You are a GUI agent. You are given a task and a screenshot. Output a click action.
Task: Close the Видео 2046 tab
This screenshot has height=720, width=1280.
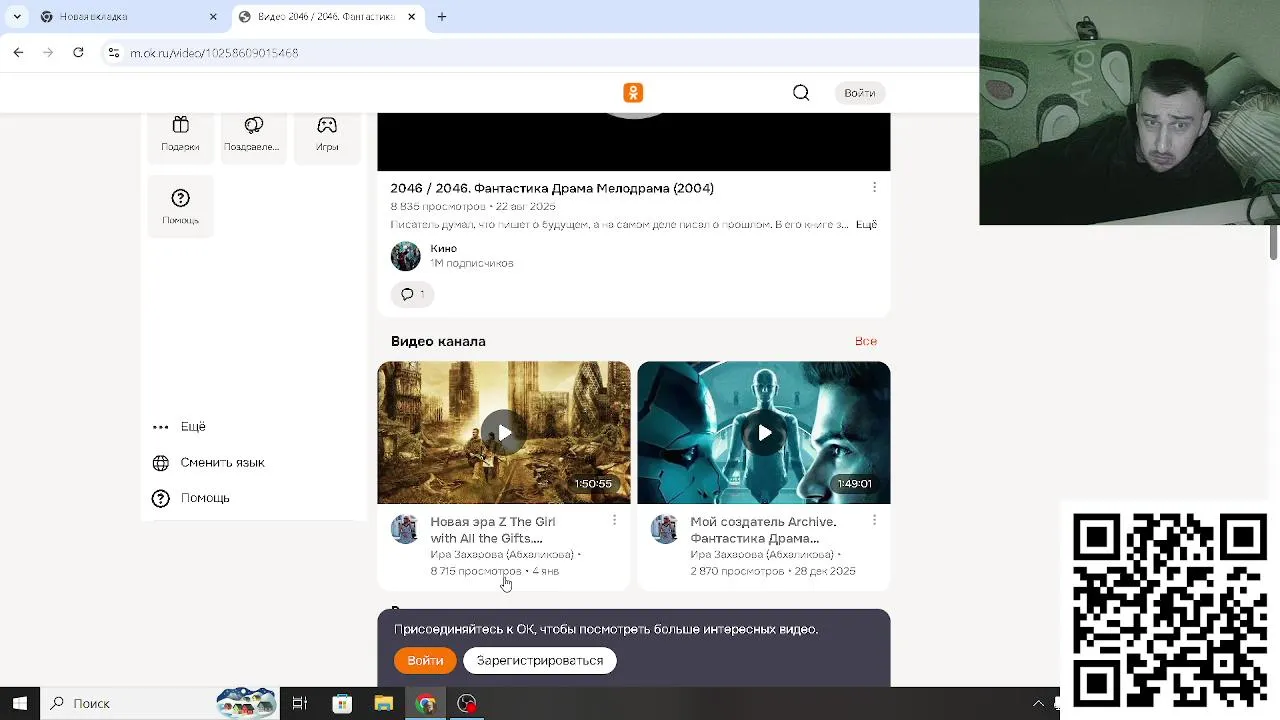point(413,17)
